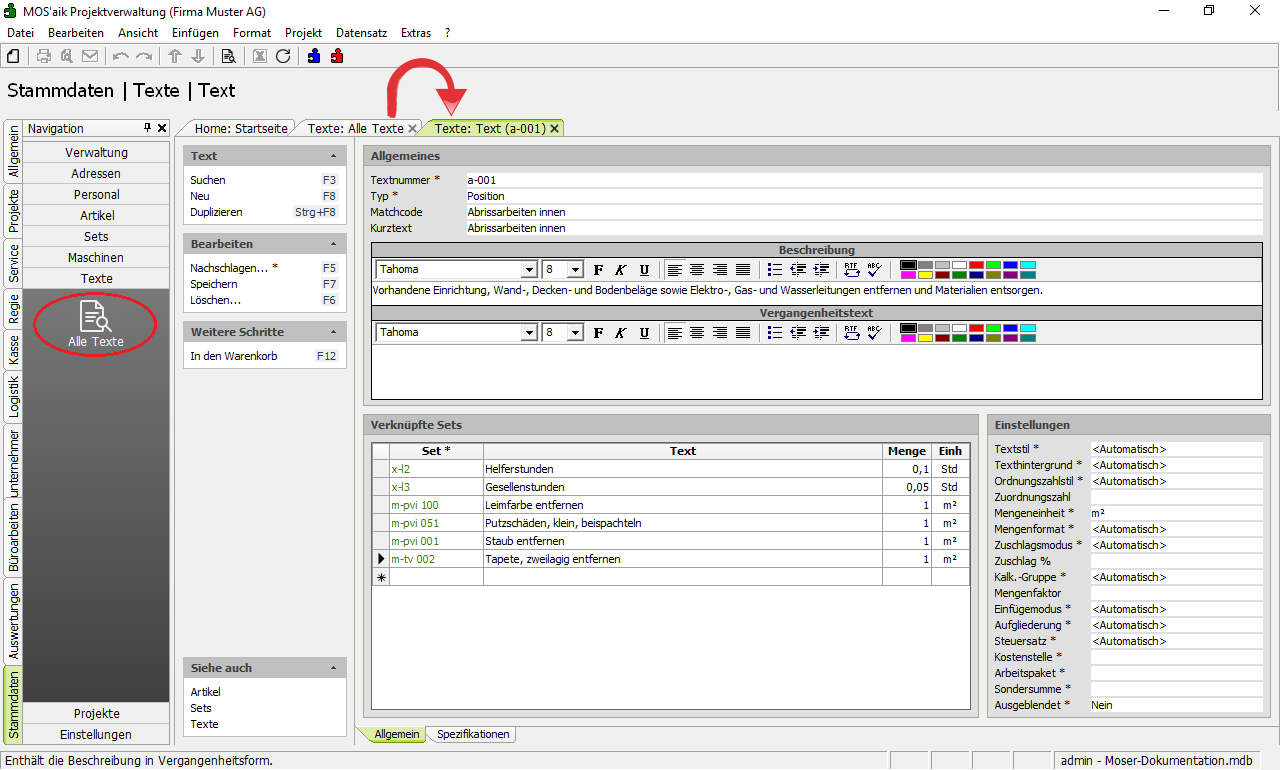The width and height of the screenshot is (1280, 770).
Task: Click the email envelope toolbar icon
Action: click(x=90, y=56)
